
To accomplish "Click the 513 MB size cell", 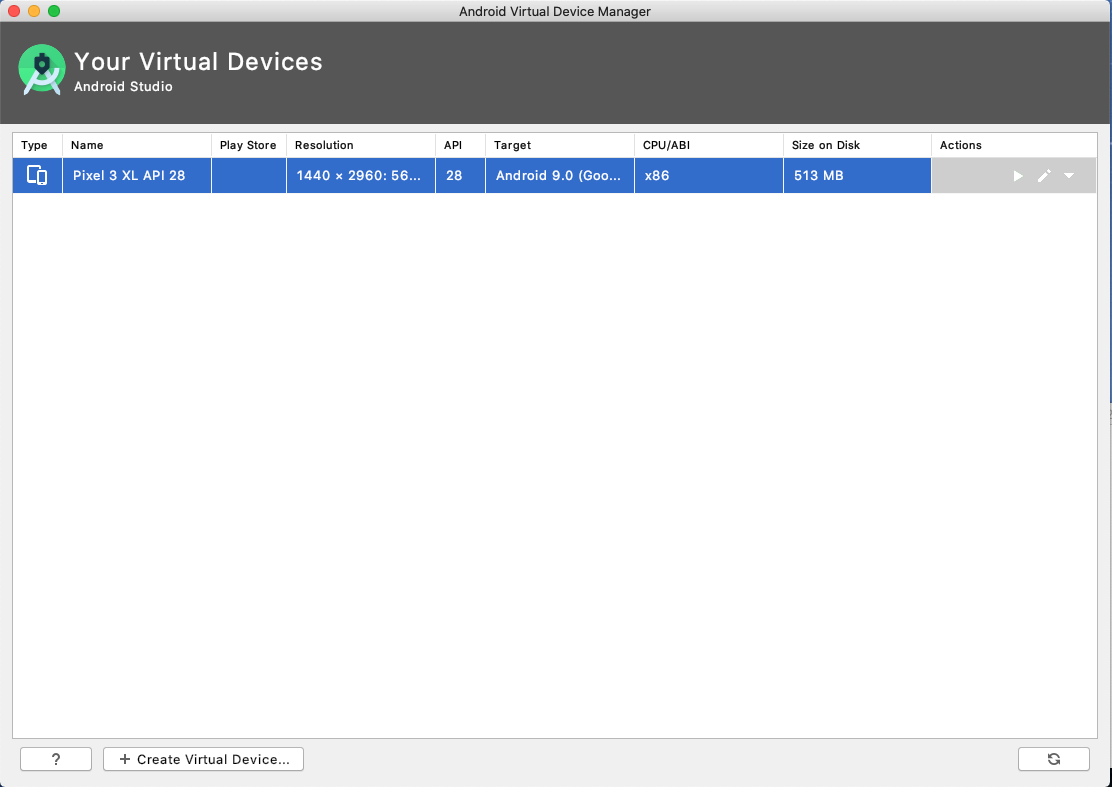I will (x=818, y=176).
